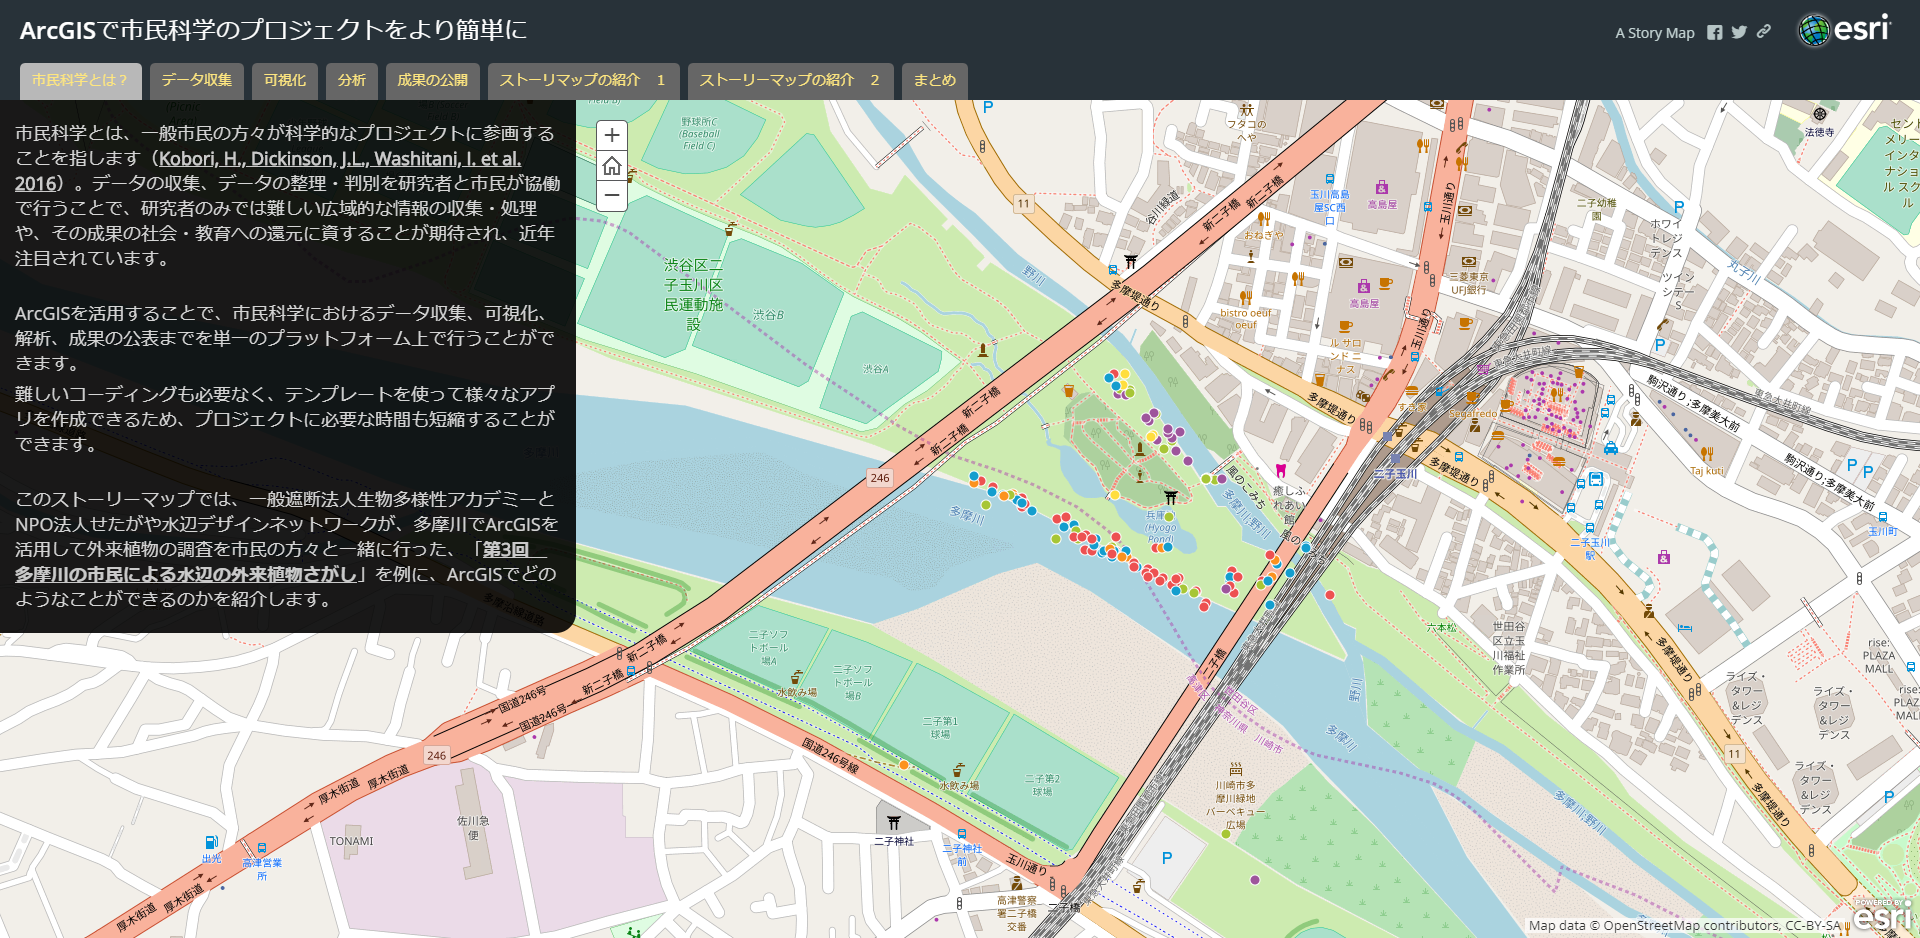Click 兵庫島 pond torii icon
Screen dimensions: 1920x938
[x=1170, y=497]
